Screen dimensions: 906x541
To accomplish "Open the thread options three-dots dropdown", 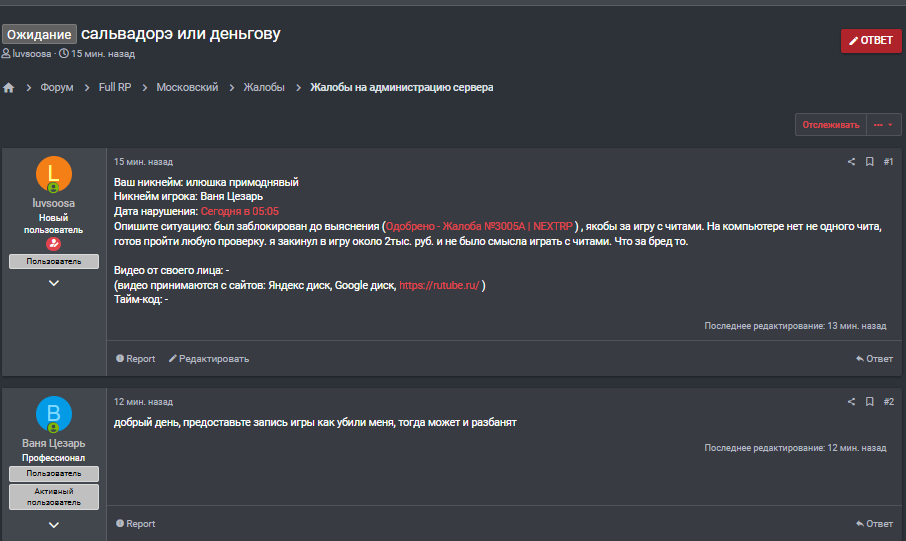I will click(883, 125).
